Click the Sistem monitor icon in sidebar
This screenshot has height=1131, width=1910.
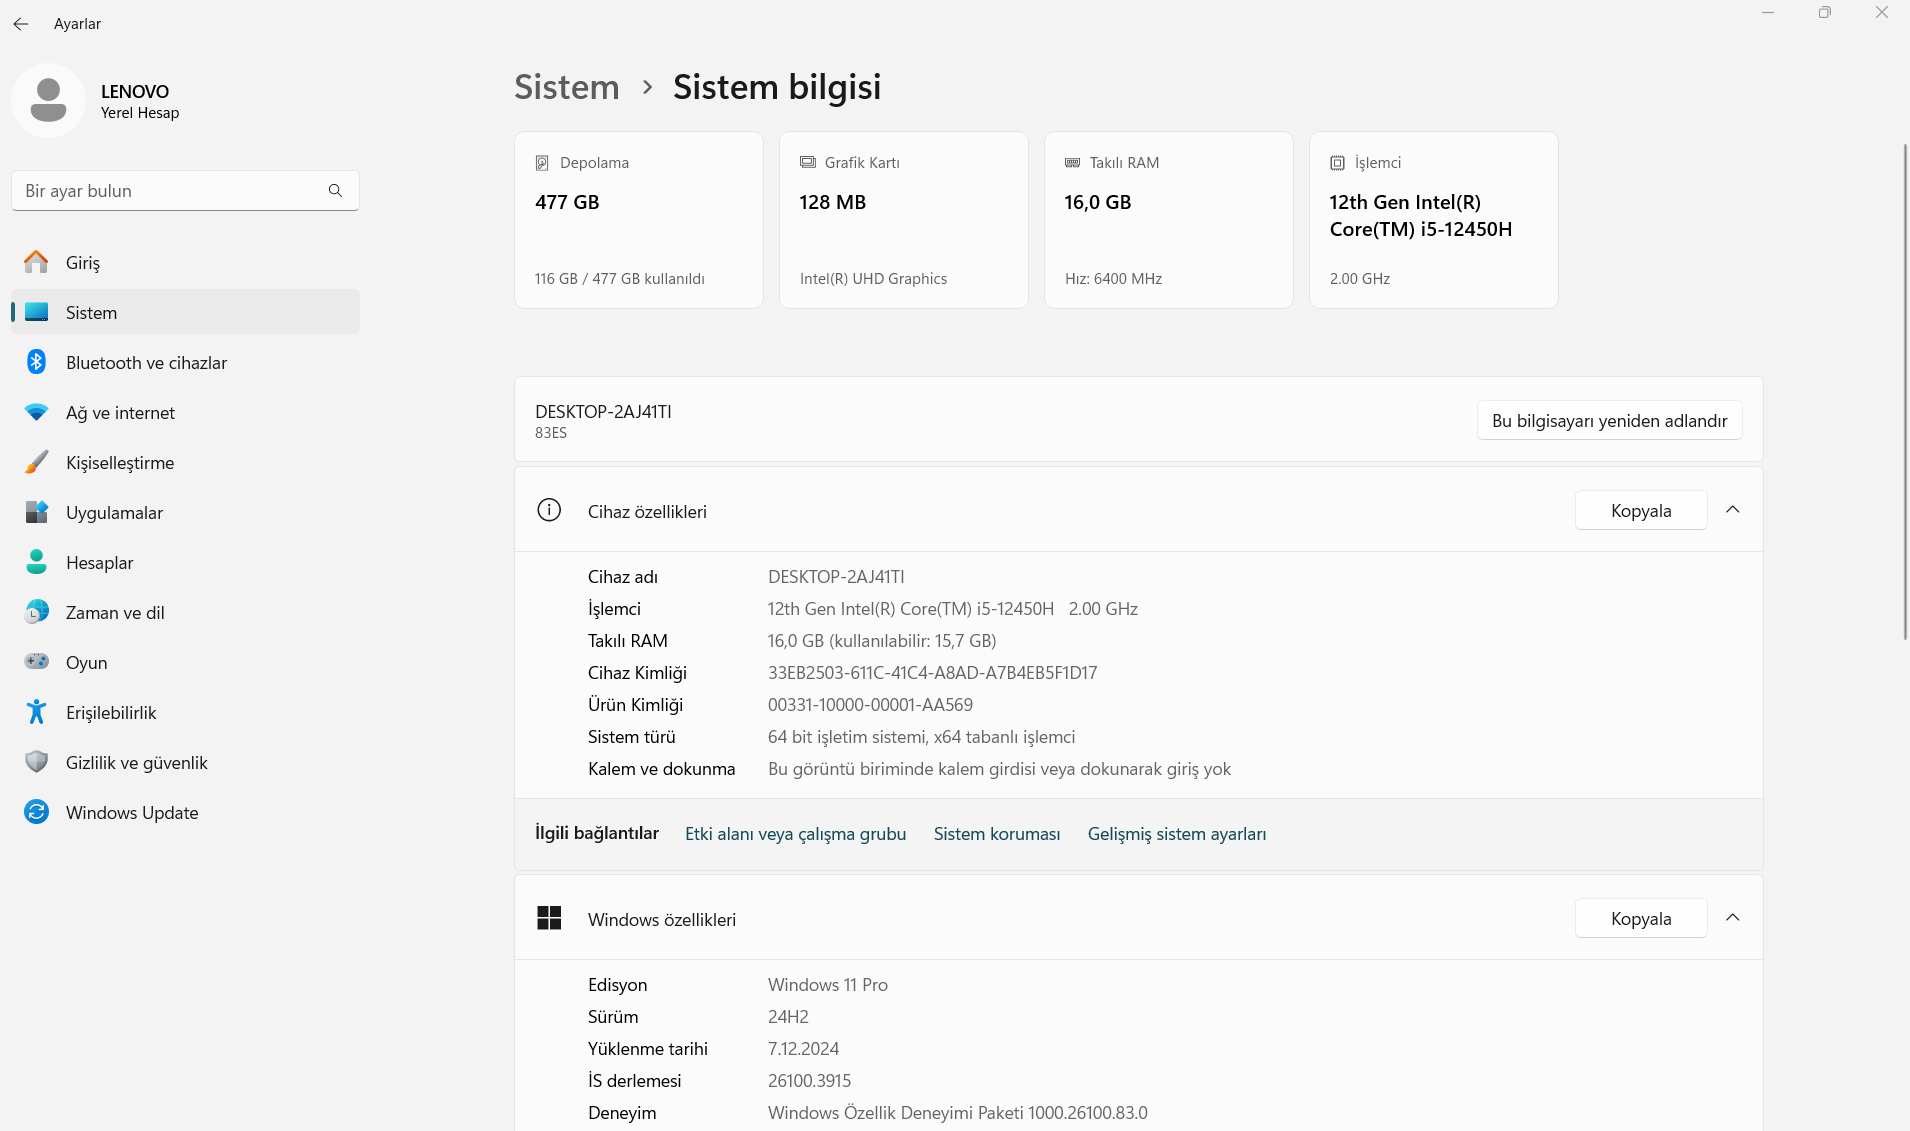[37, 312]
